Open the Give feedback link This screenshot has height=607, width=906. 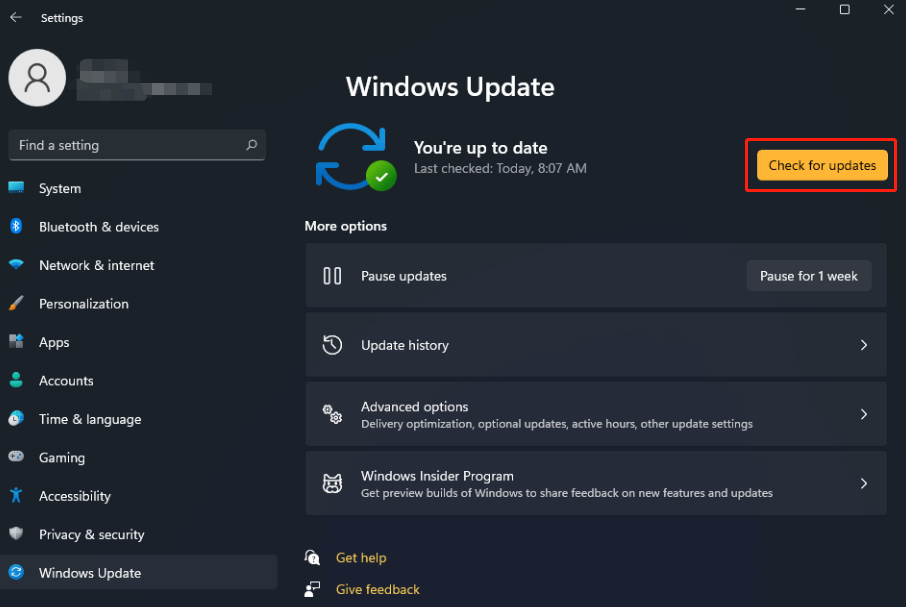[x=378, y=589]
